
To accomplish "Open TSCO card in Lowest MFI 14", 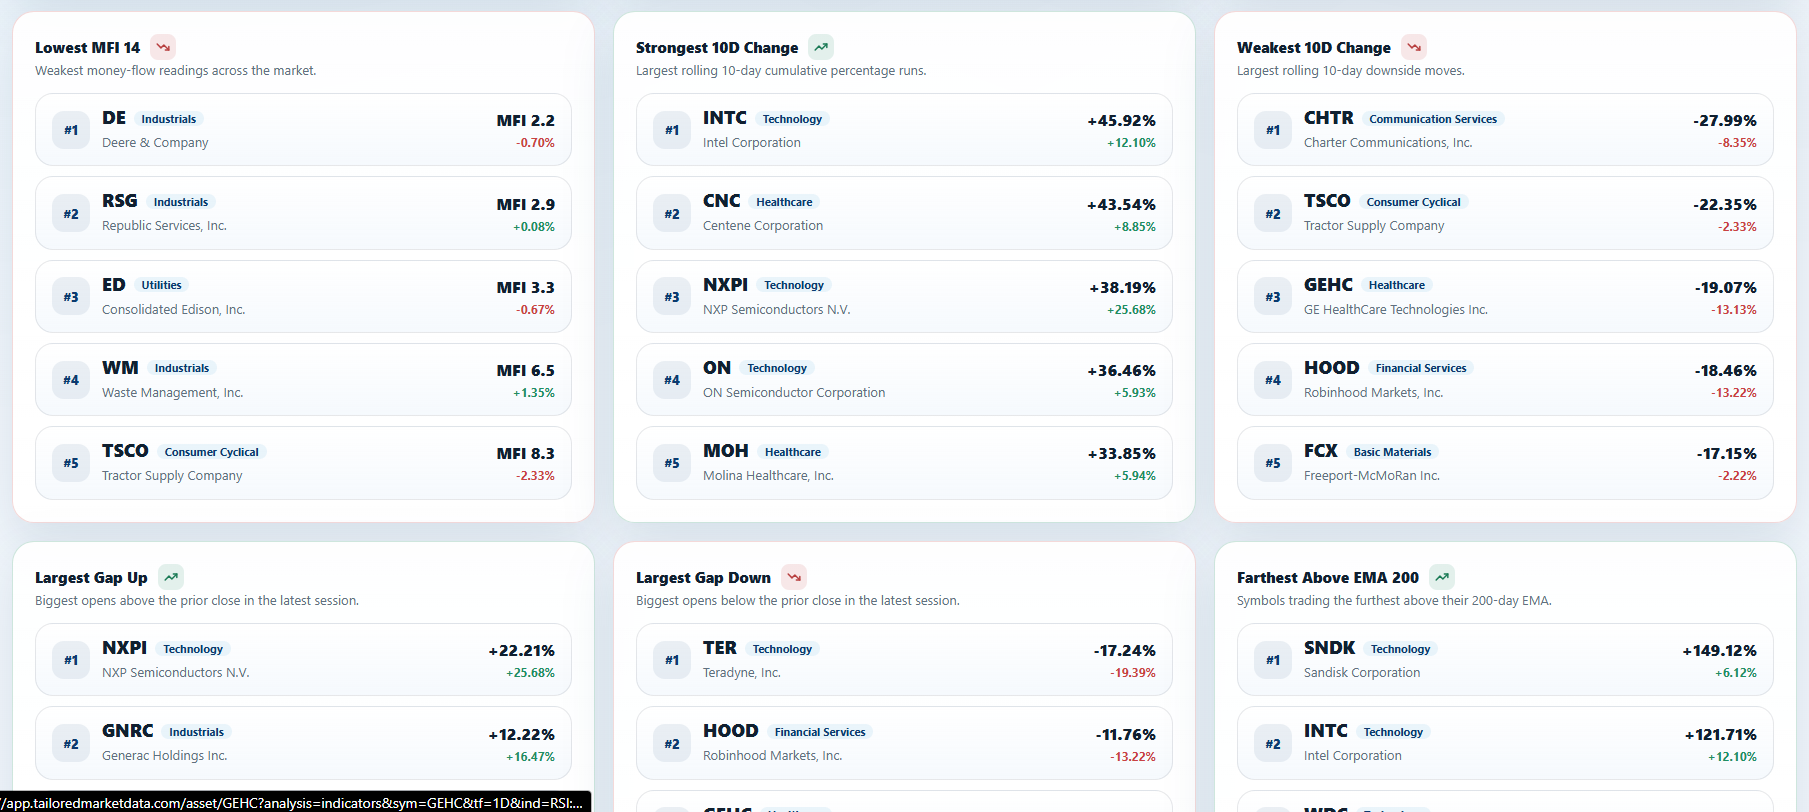I will tap(303, 463).
